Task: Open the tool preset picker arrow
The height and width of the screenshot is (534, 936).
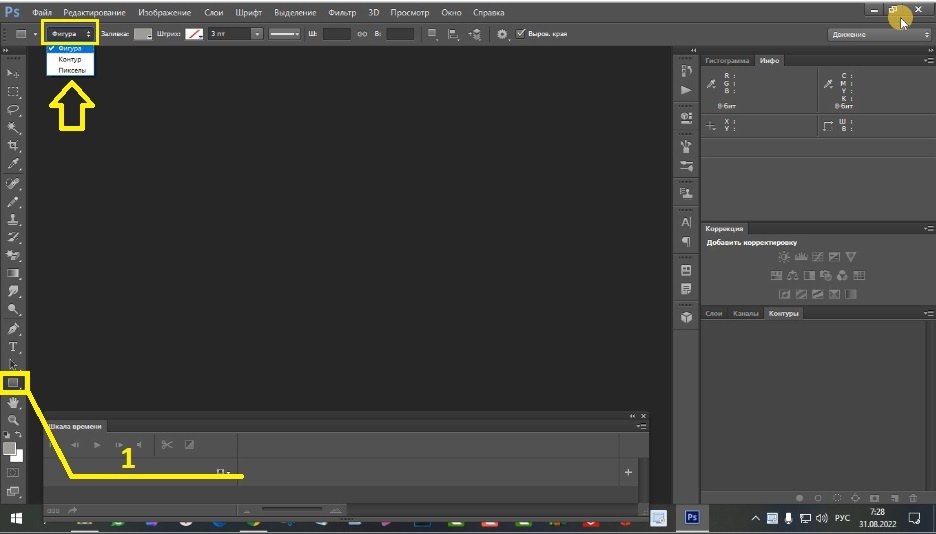Action: (x=35, y=34)
